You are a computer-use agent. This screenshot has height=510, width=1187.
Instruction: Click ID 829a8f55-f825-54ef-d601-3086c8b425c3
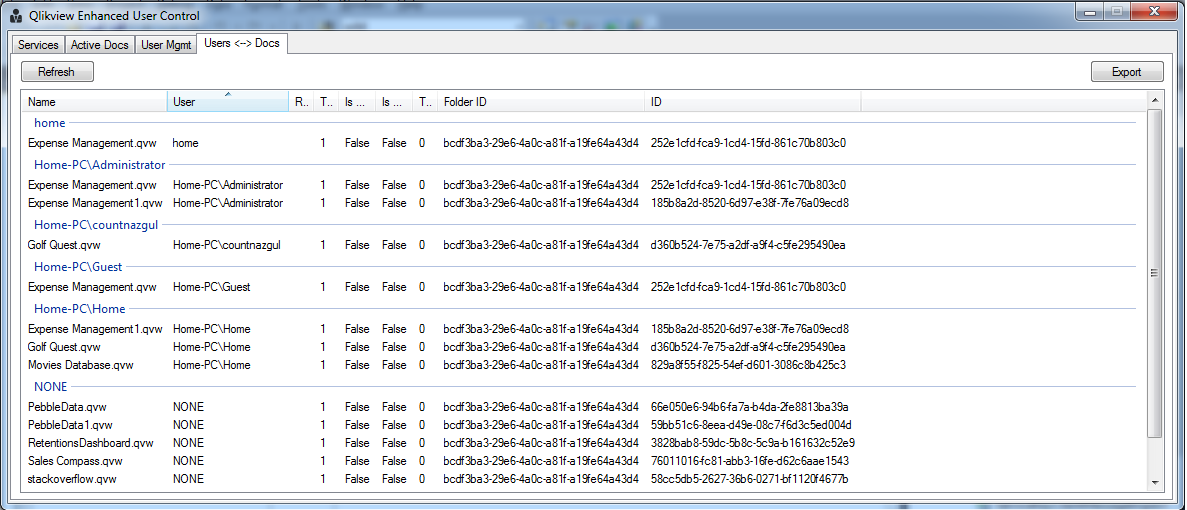coord(748,365)
